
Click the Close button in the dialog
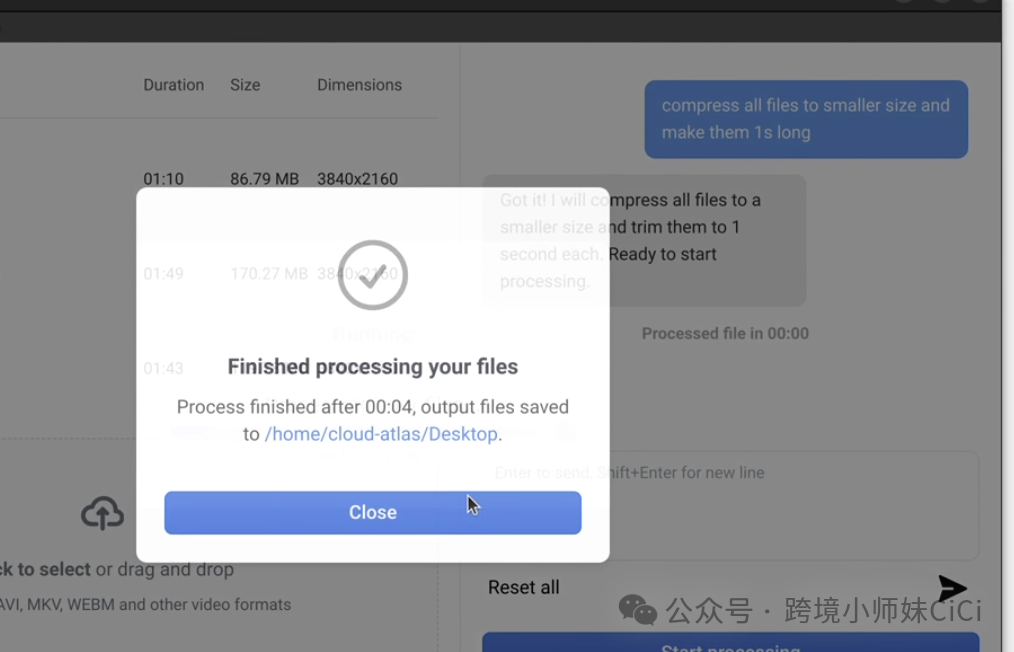(x=372, y=512)
